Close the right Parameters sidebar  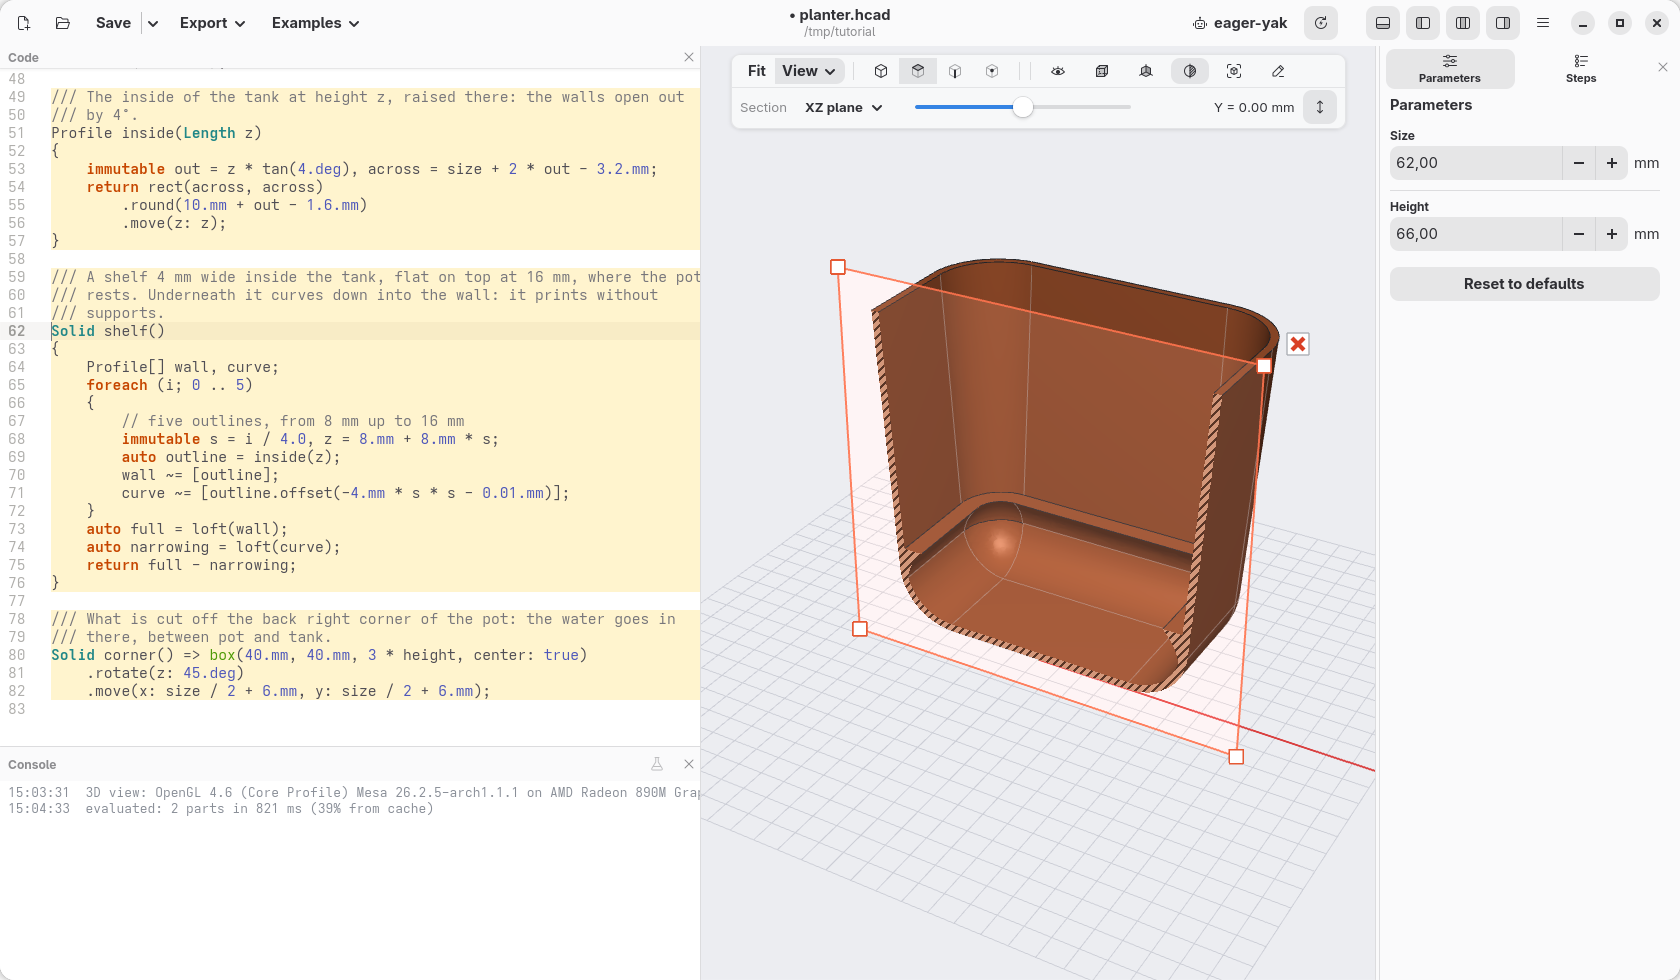click(x=1663, y=67)
